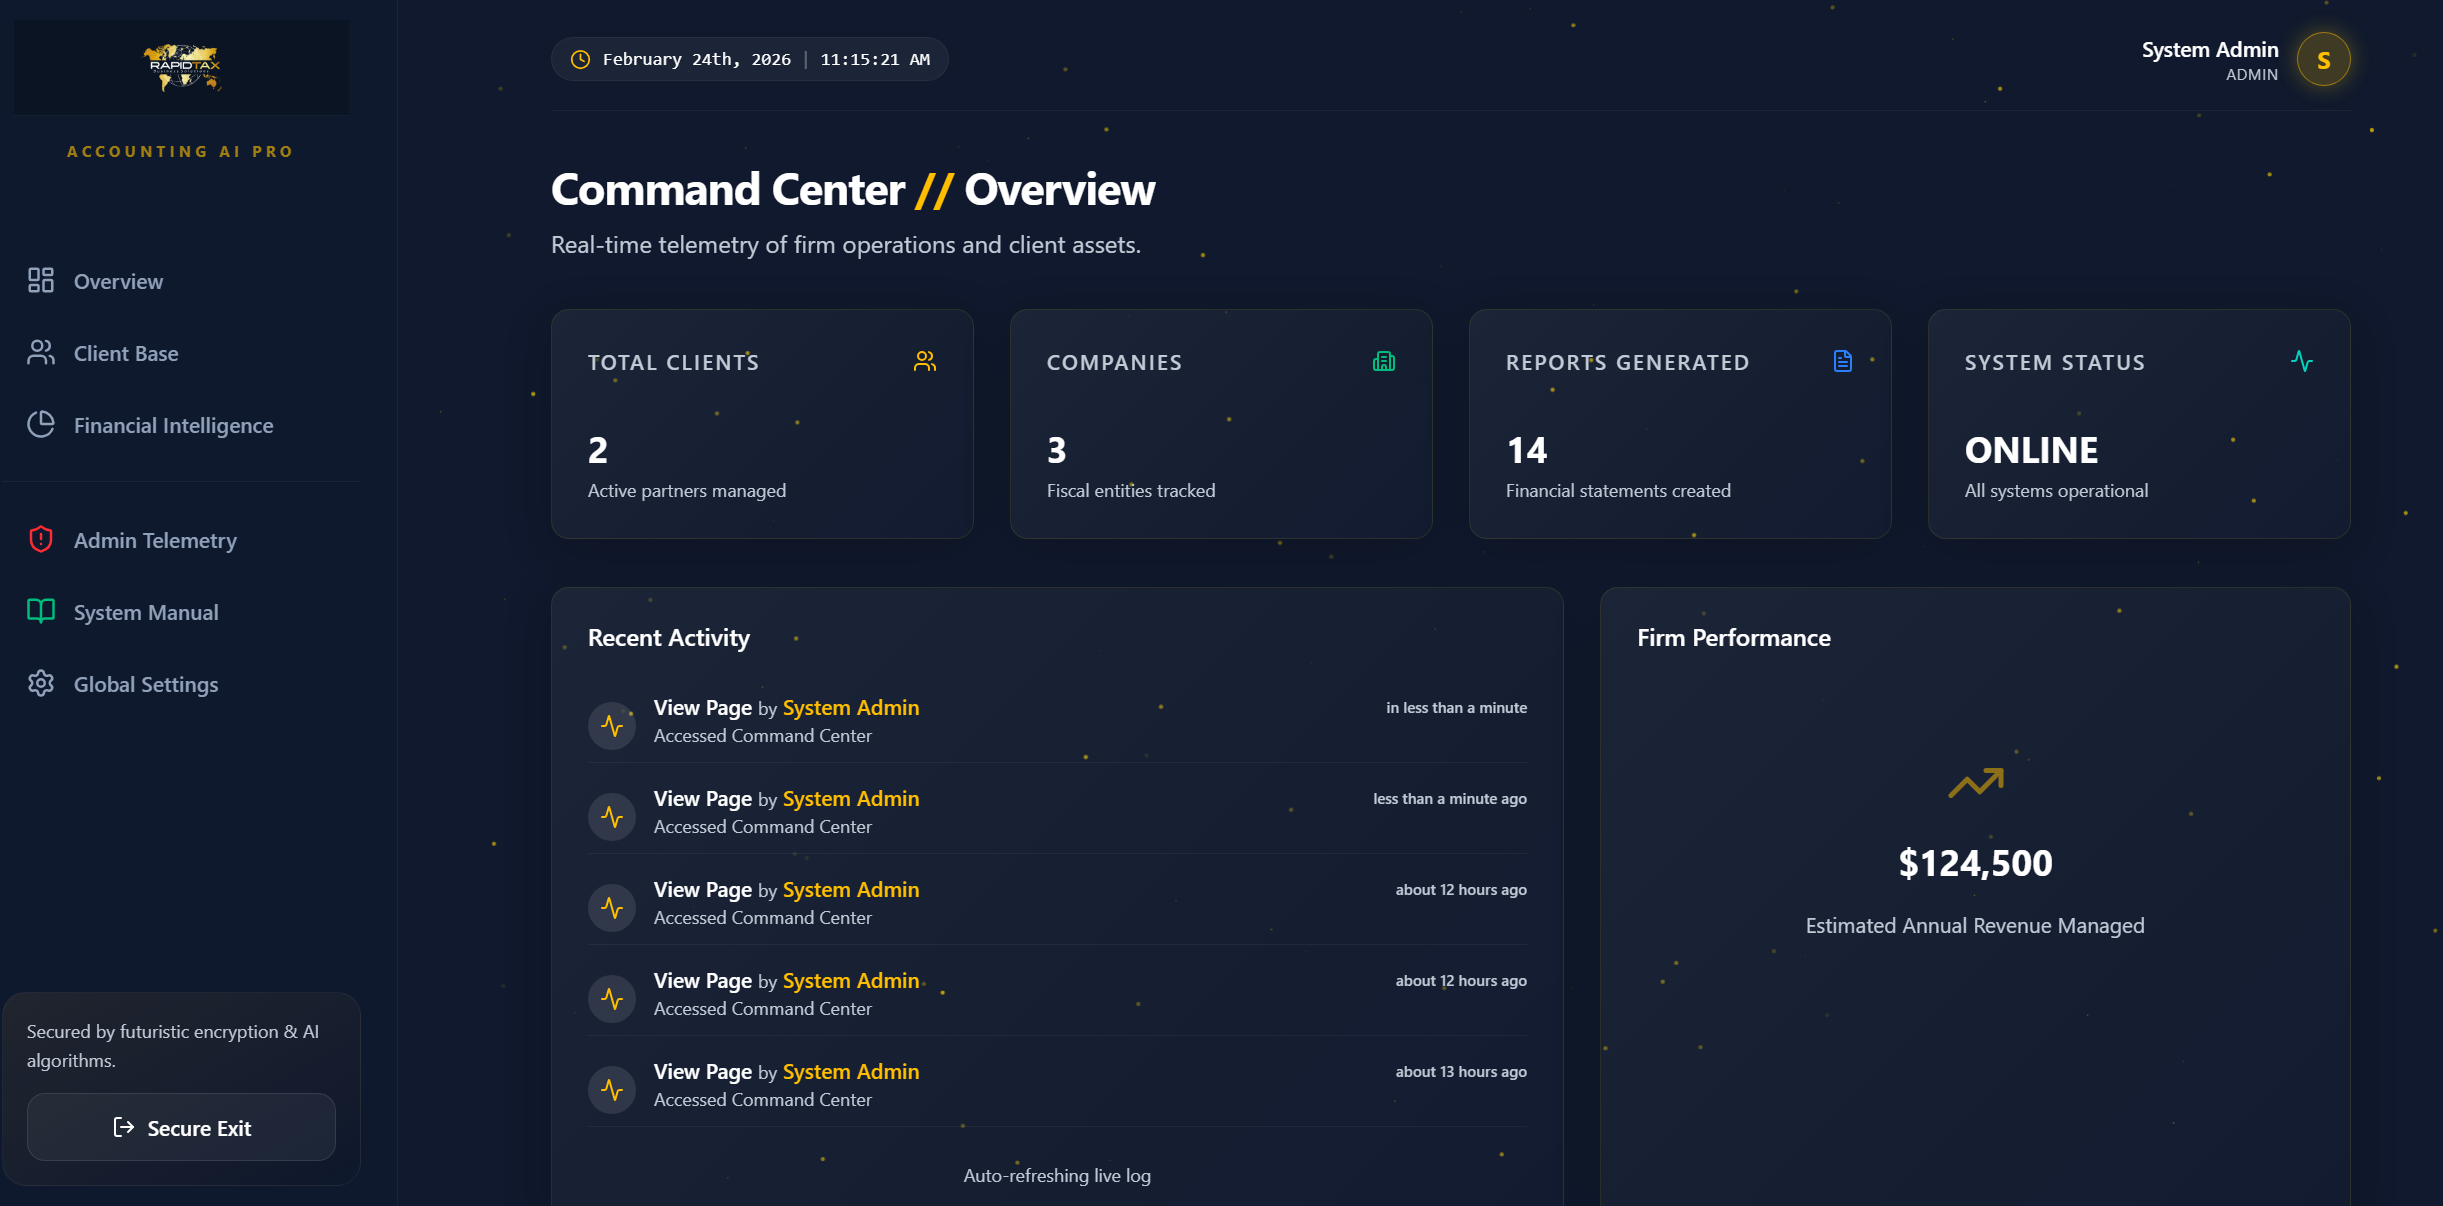2443x1206 pixels.
Task: Click the System Status pulse icon
Action: [2302, 362]
